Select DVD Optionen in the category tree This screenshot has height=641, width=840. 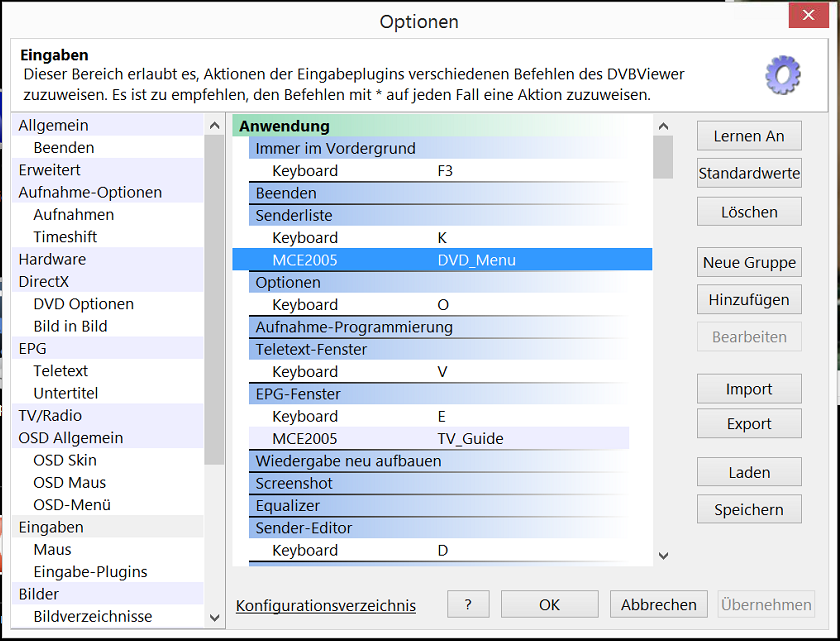tap(83, 304)
